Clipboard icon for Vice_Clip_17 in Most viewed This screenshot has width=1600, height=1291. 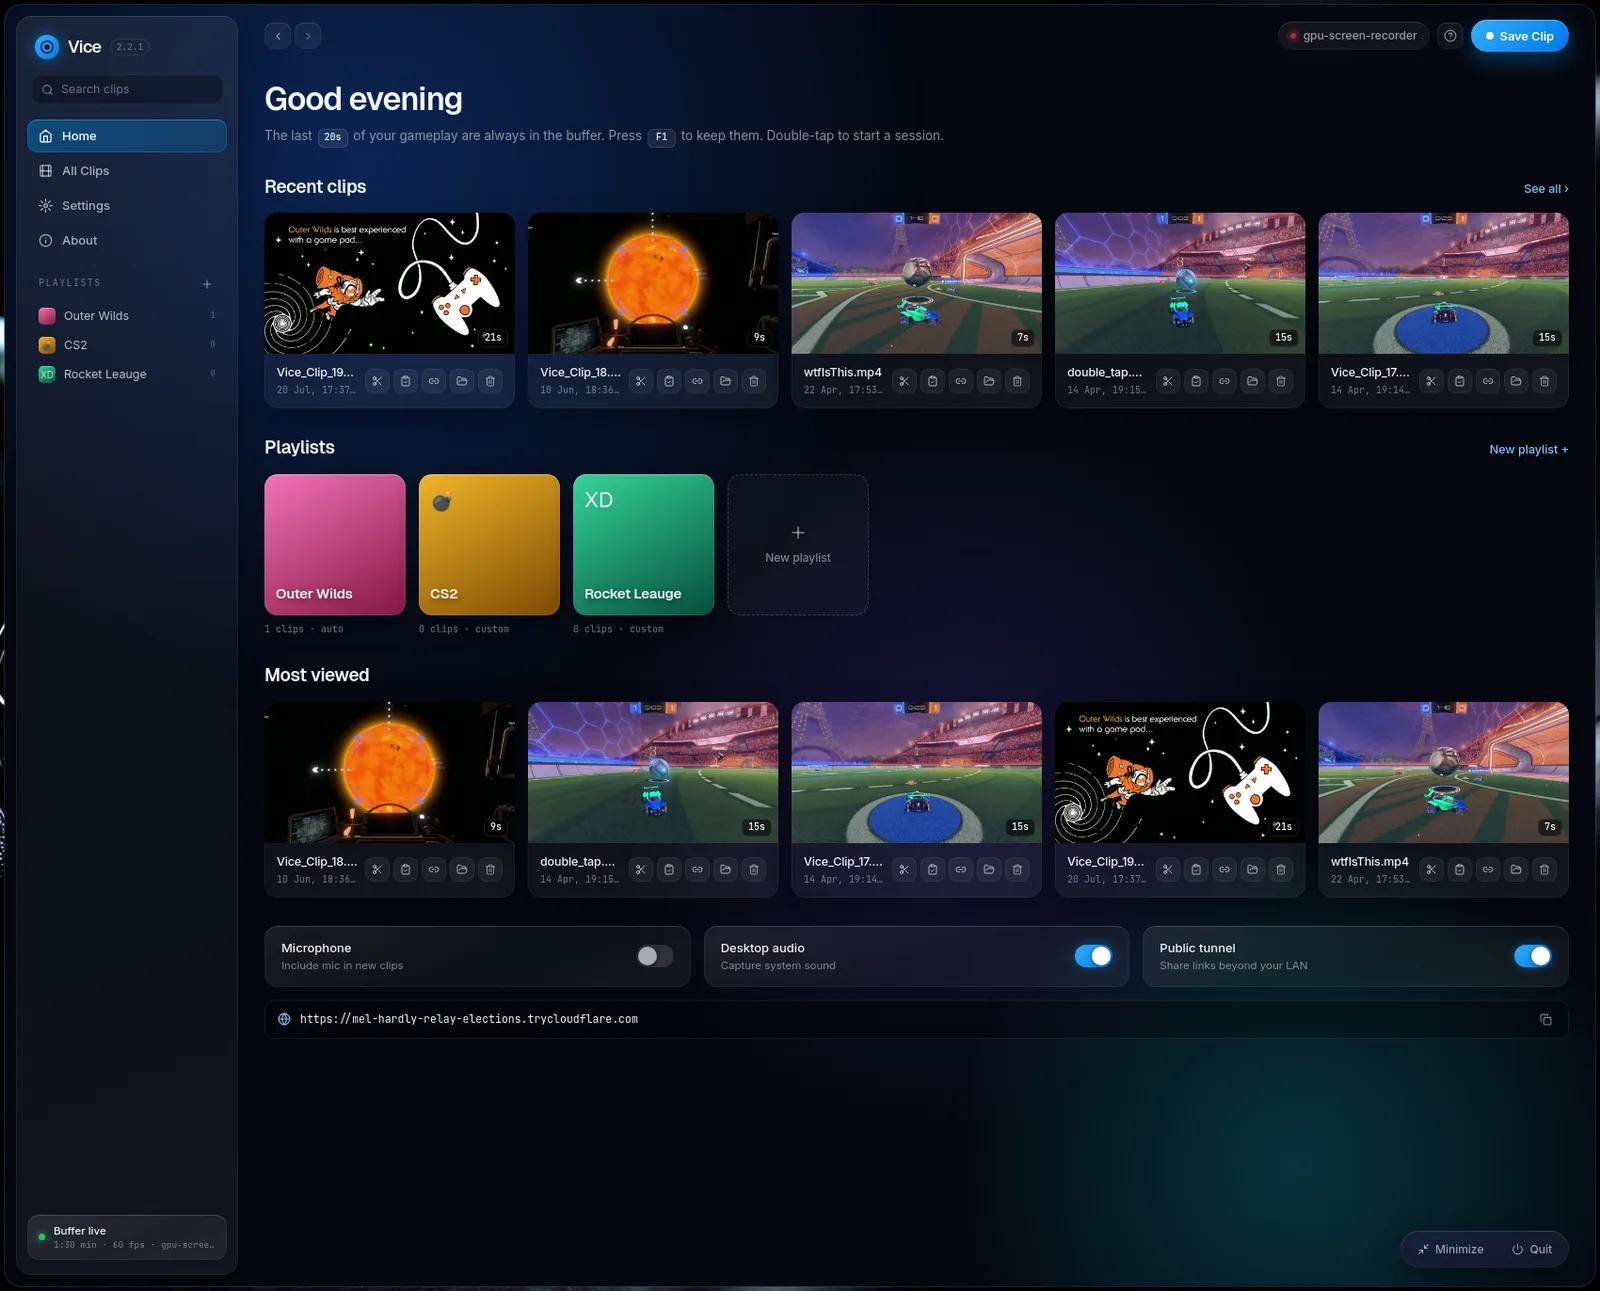coord(932,870)
